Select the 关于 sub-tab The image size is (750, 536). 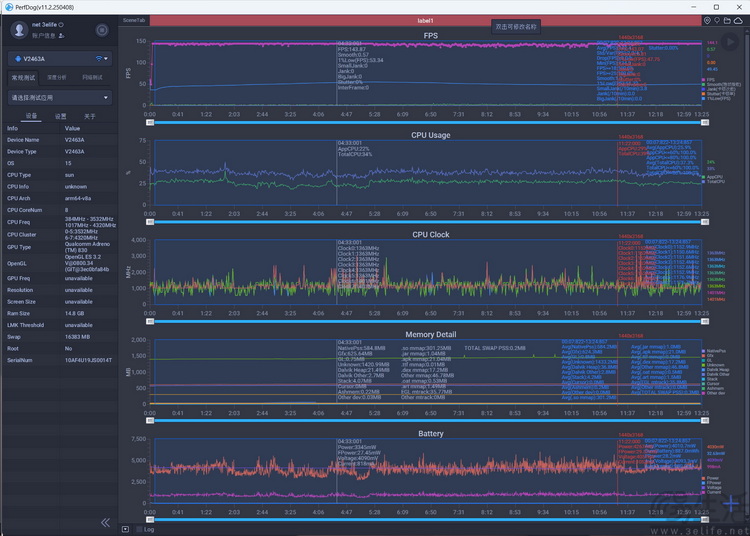[x=89, y=117]
